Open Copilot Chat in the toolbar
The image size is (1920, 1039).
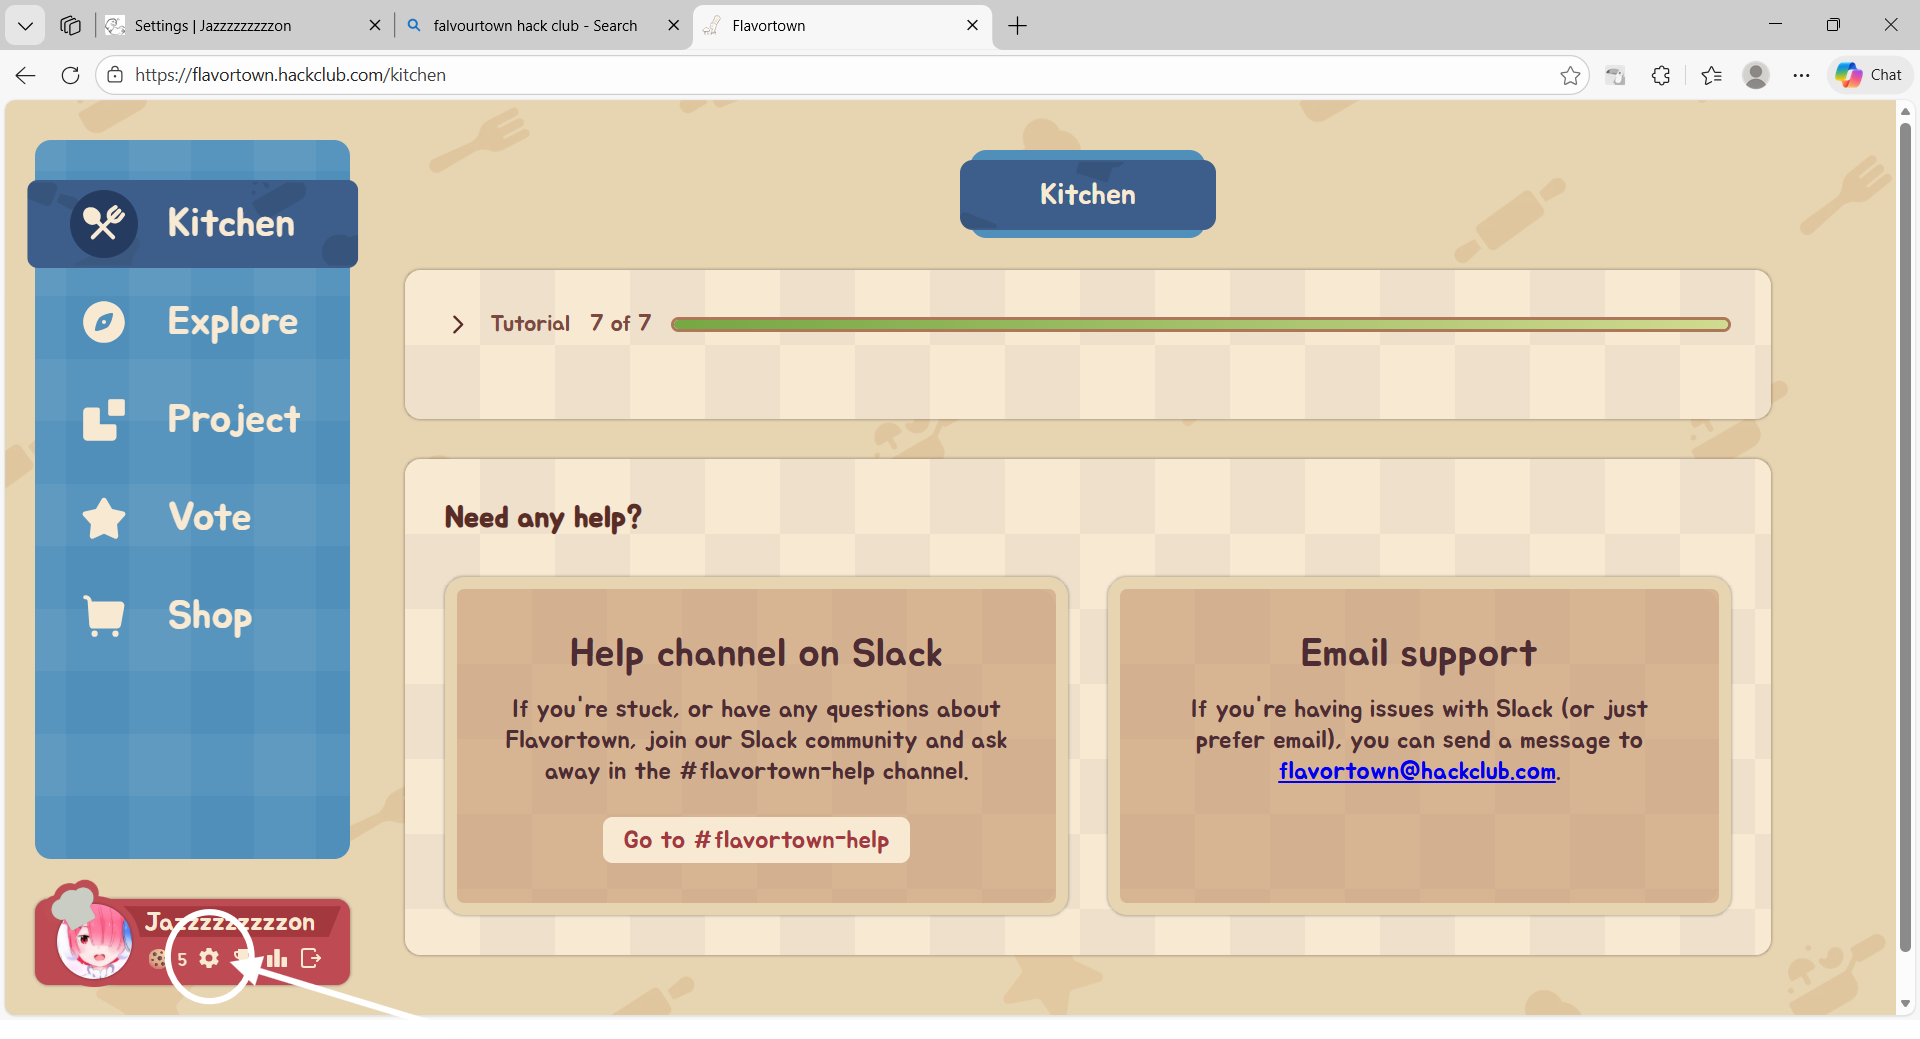(x=1869, y=75)
